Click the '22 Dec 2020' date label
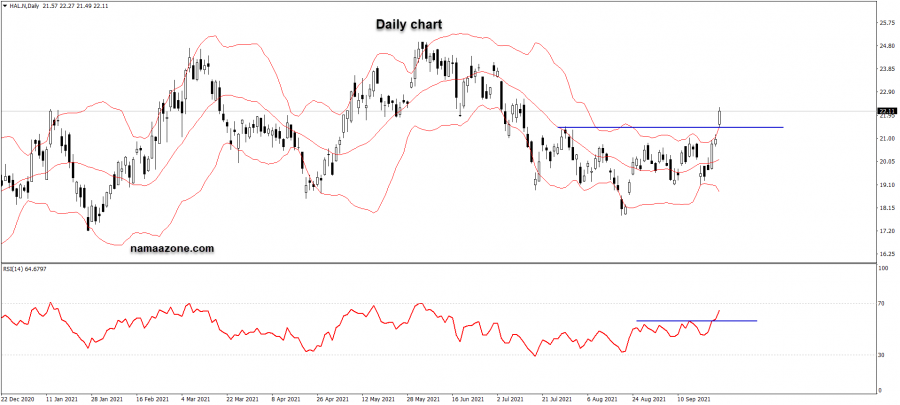The image size is (900, 405). [20, 399]
